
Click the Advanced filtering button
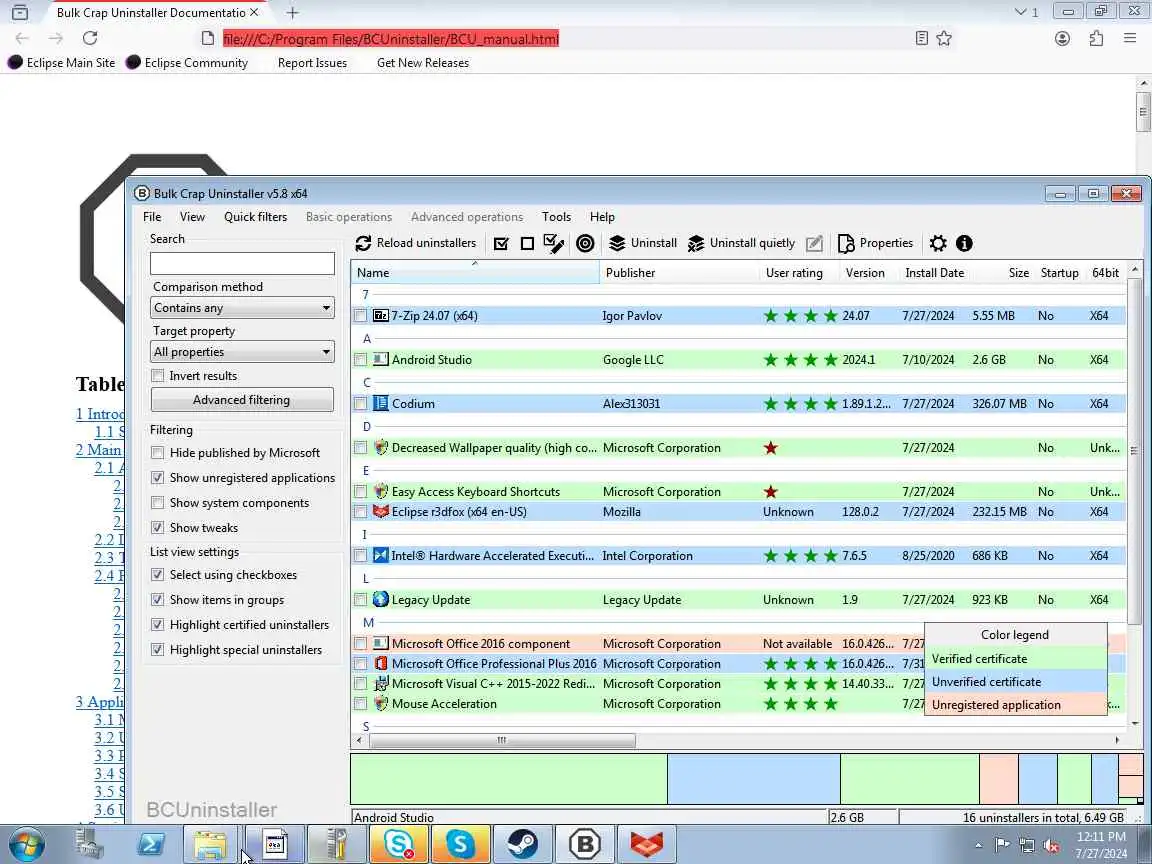(x=242, y=400)
